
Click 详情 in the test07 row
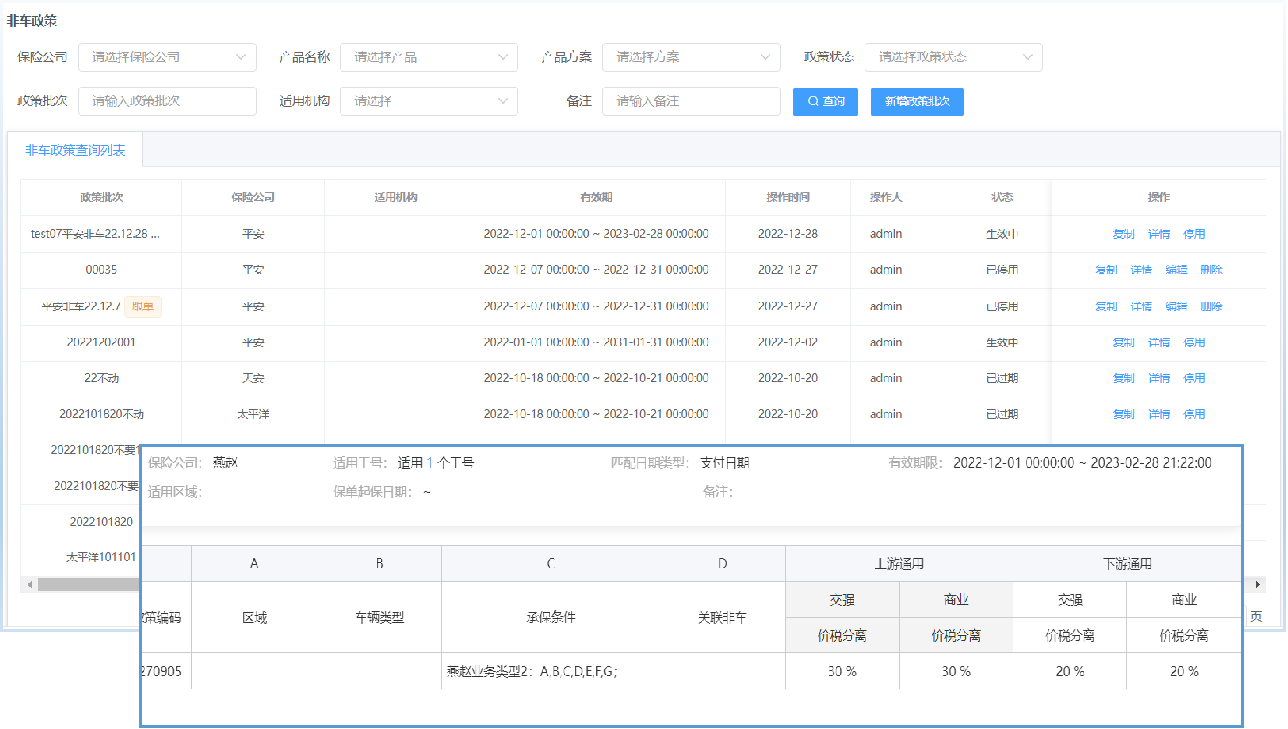[1158, 234]
